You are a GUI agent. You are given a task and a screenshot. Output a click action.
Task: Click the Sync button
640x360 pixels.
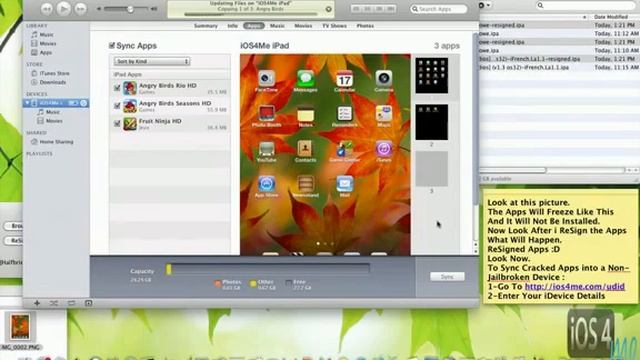447,277
